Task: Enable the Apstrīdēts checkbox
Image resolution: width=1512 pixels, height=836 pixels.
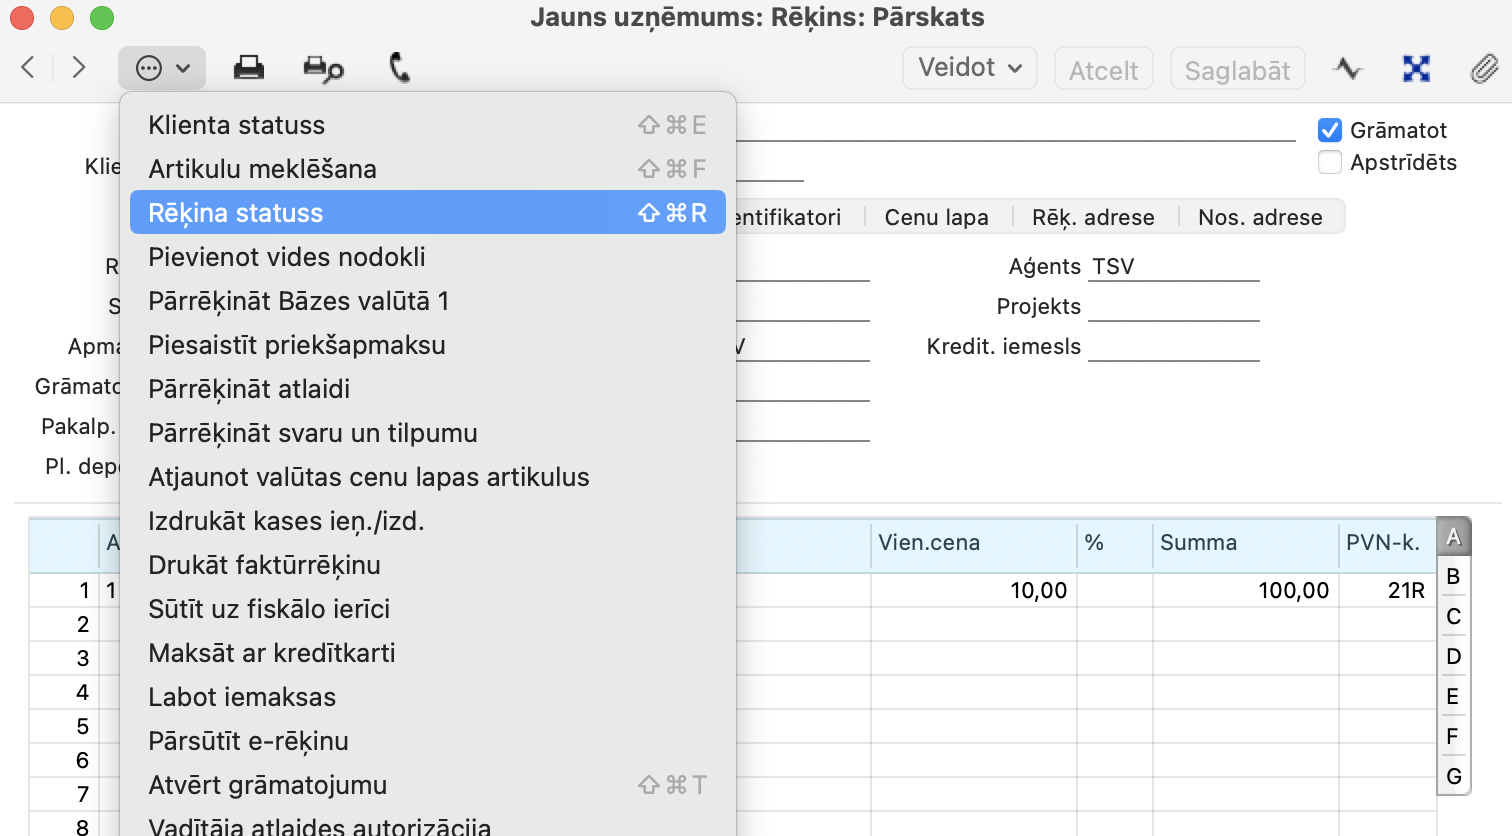Action: click(x=1329, y=162)
